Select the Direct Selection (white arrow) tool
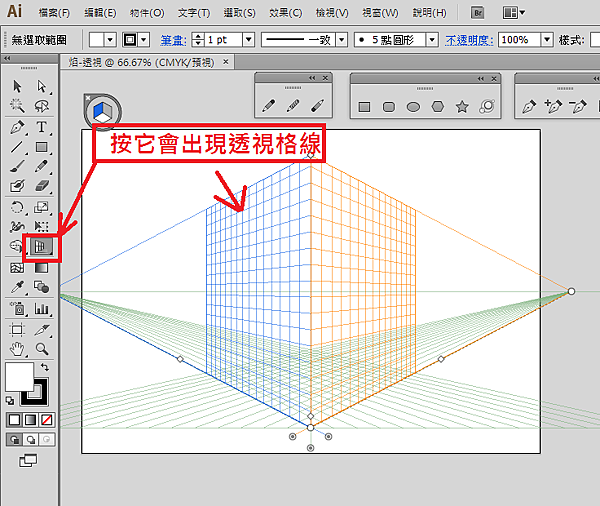600x506 pixels. 41,86
